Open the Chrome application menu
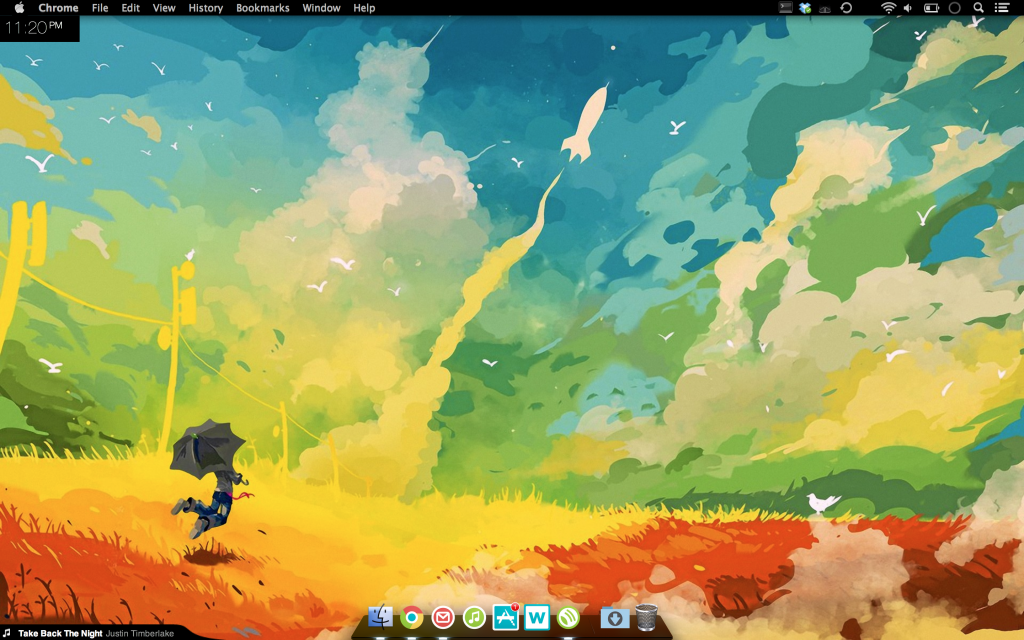The image size is (1024, 640). (x=58, y=8)
